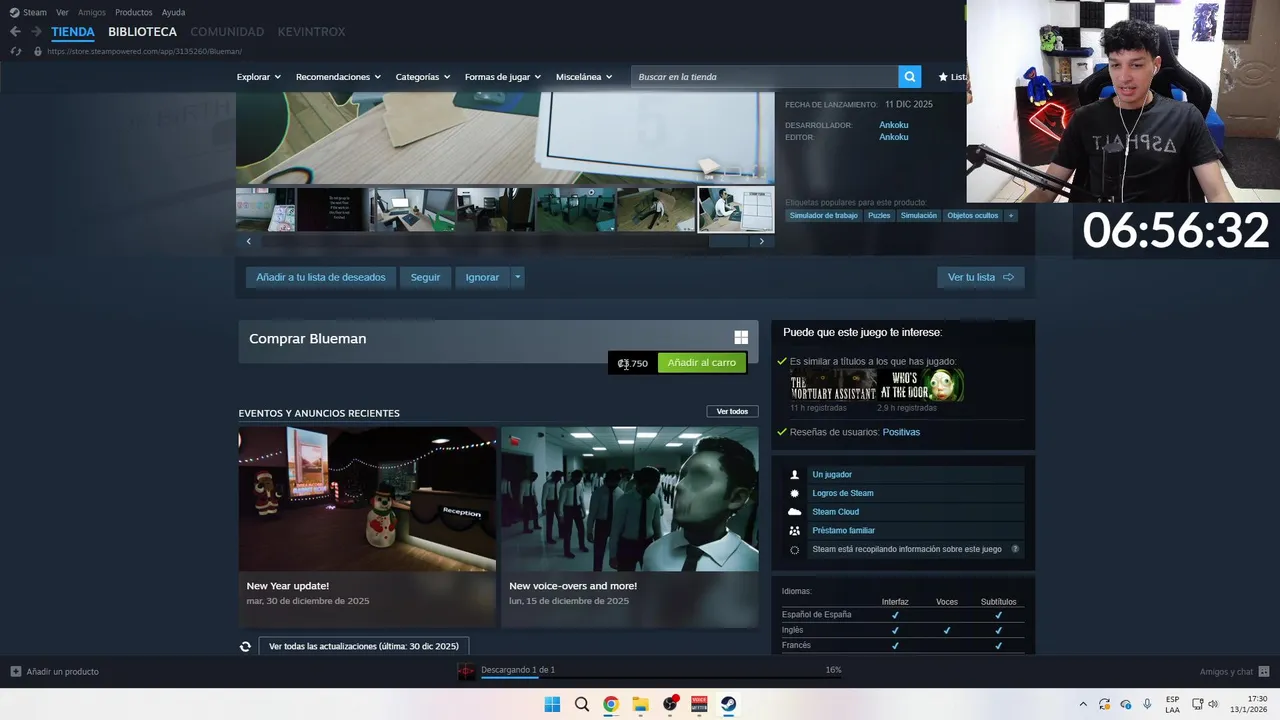Viewport: 1280px width, 720px height.
Task: Open the Positivas user reviews link
Action: coord(901,432)
